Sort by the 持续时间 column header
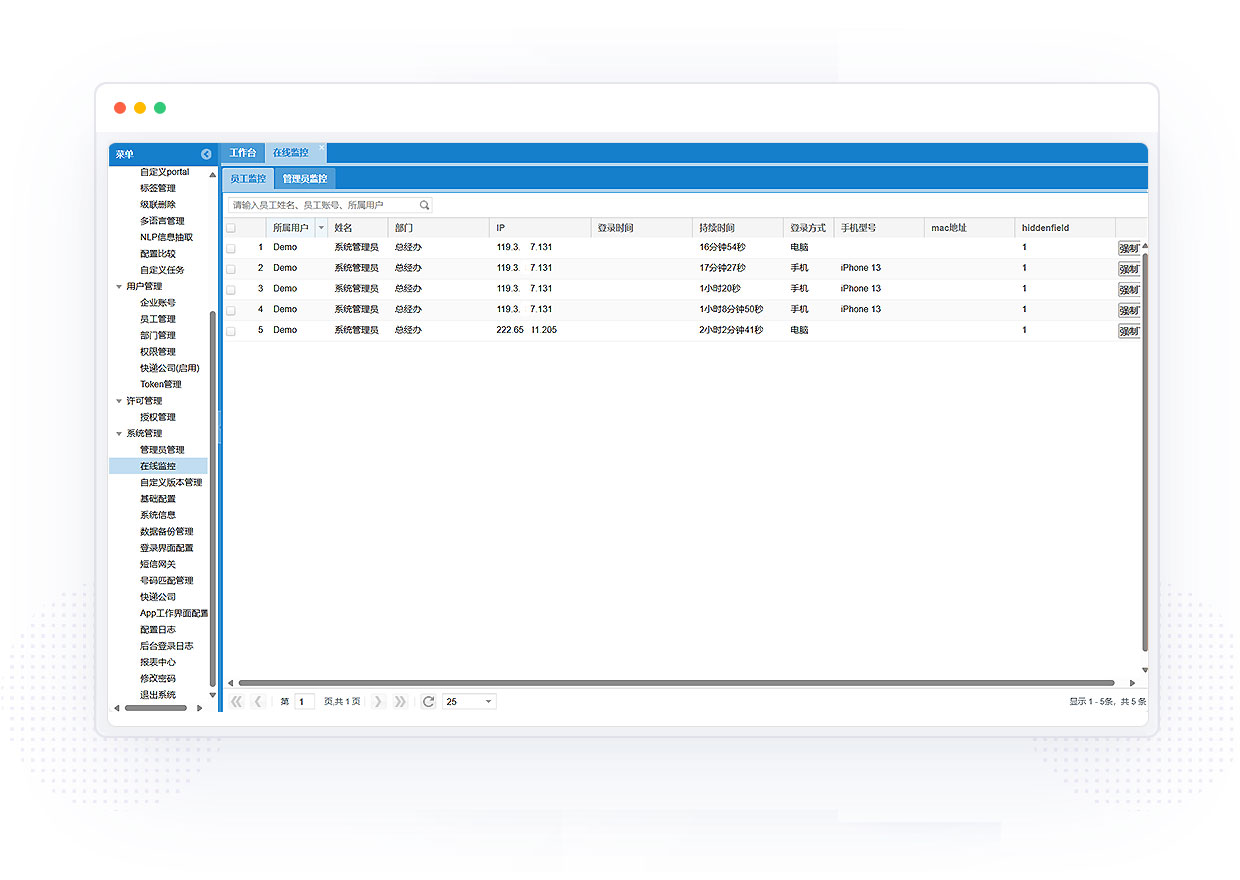 (x=737, y=228)
